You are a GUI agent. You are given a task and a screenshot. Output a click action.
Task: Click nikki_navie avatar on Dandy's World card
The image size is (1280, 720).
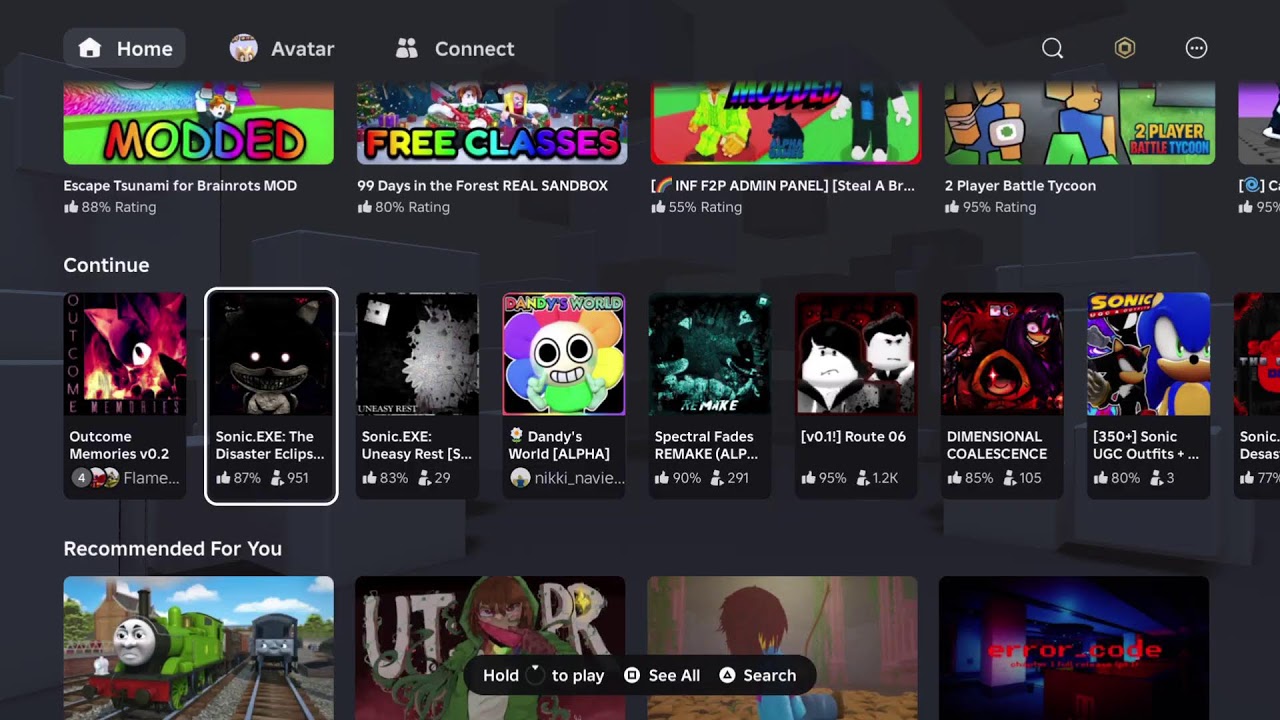[x=519, y=478]
